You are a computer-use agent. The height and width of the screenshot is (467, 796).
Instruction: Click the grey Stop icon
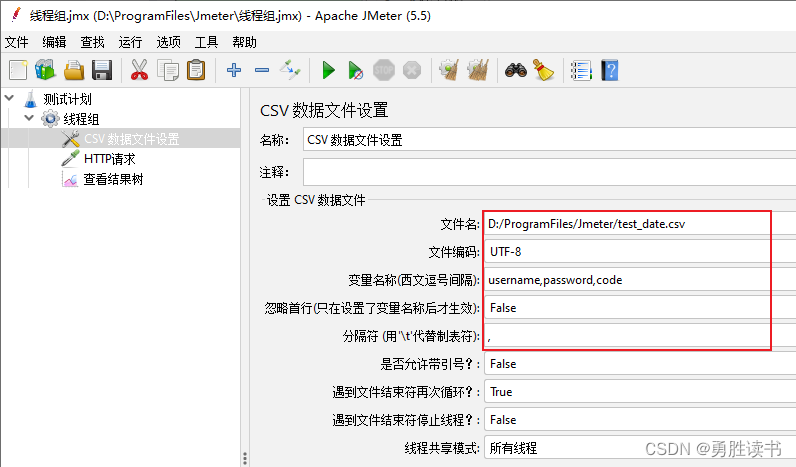click(384, 70)
